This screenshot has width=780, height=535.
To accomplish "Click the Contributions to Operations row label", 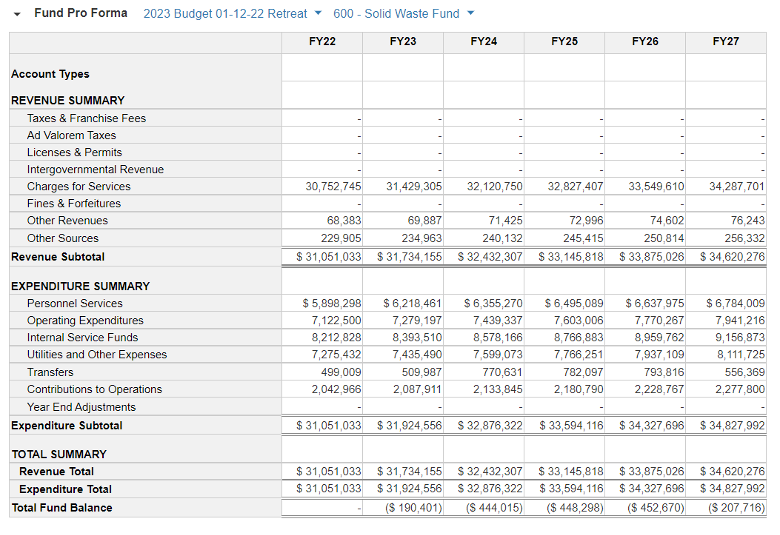I will pyautogui.click(x=94, y=390).
